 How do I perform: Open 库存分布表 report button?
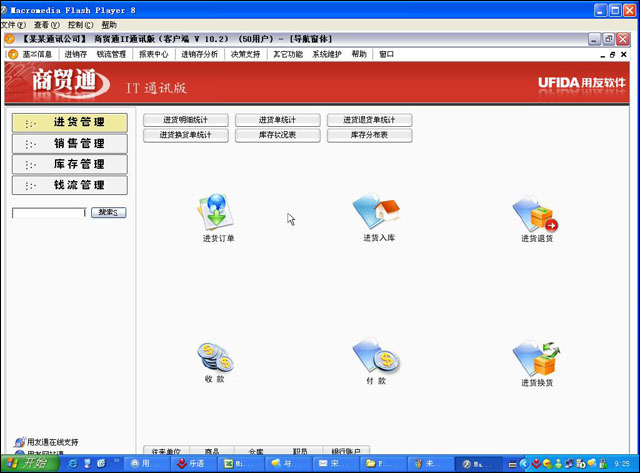369,135
